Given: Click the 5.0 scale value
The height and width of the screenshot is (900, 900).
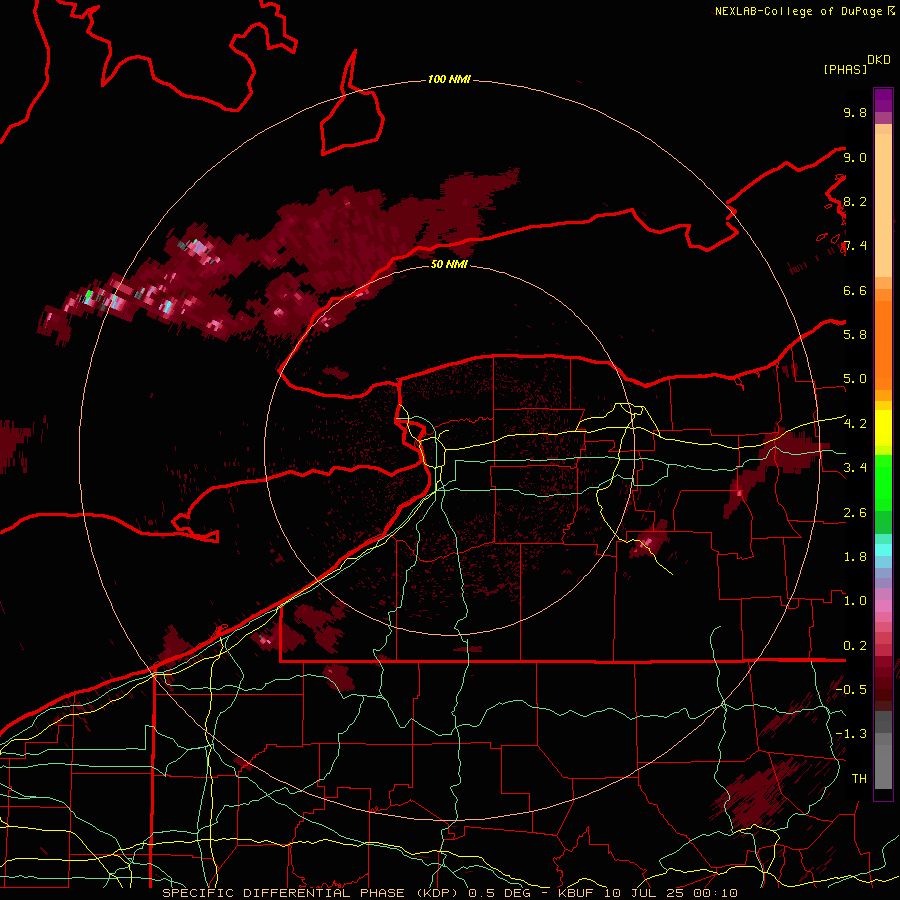Looking at the screenshot, I should (855, 379).
